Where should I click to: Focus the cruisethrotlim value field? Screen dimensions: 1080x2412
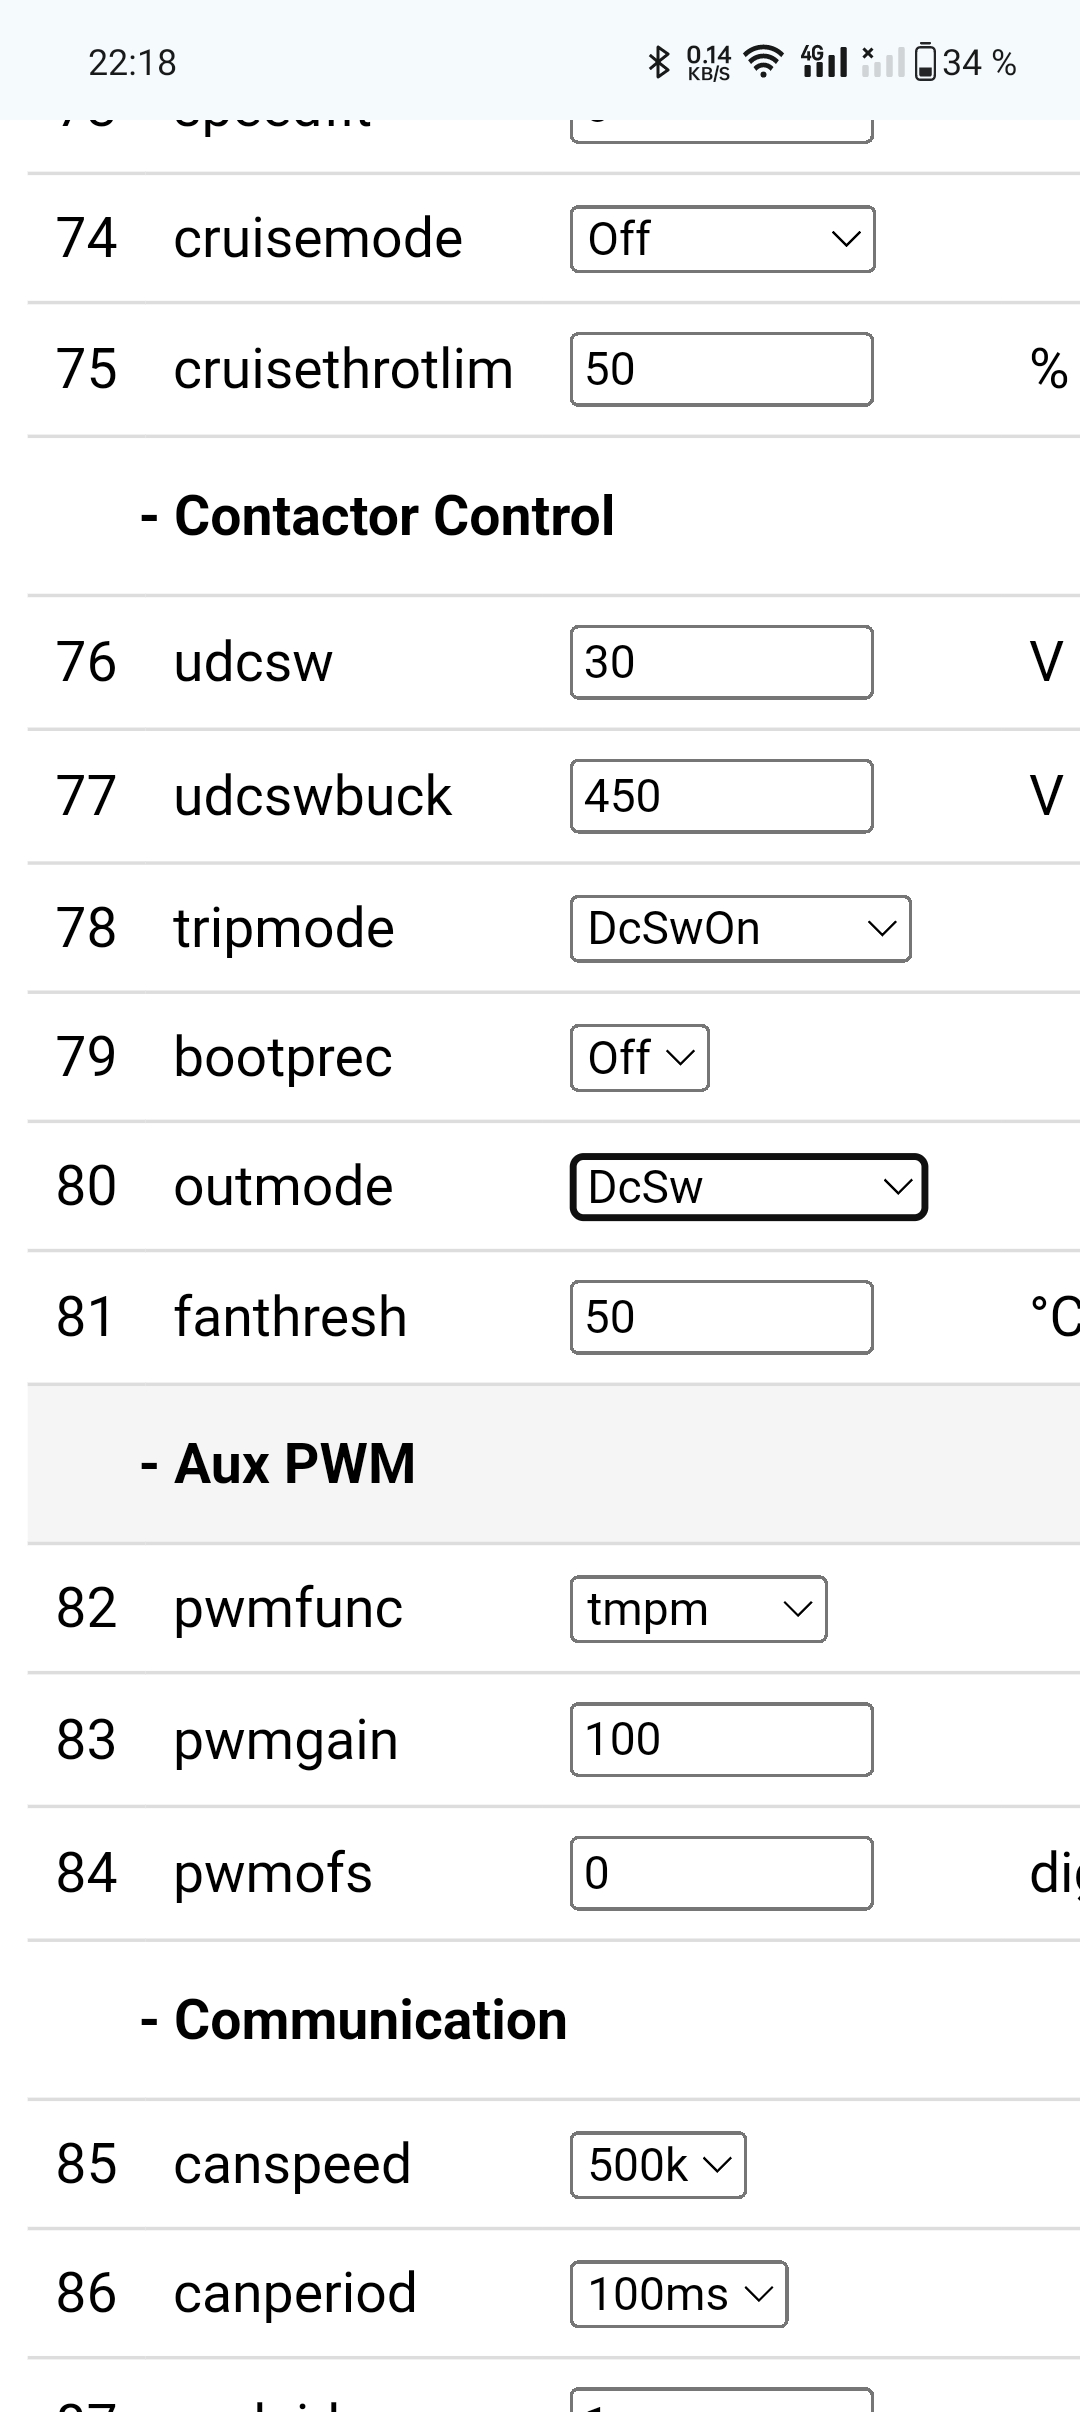[x=721, y=369]
